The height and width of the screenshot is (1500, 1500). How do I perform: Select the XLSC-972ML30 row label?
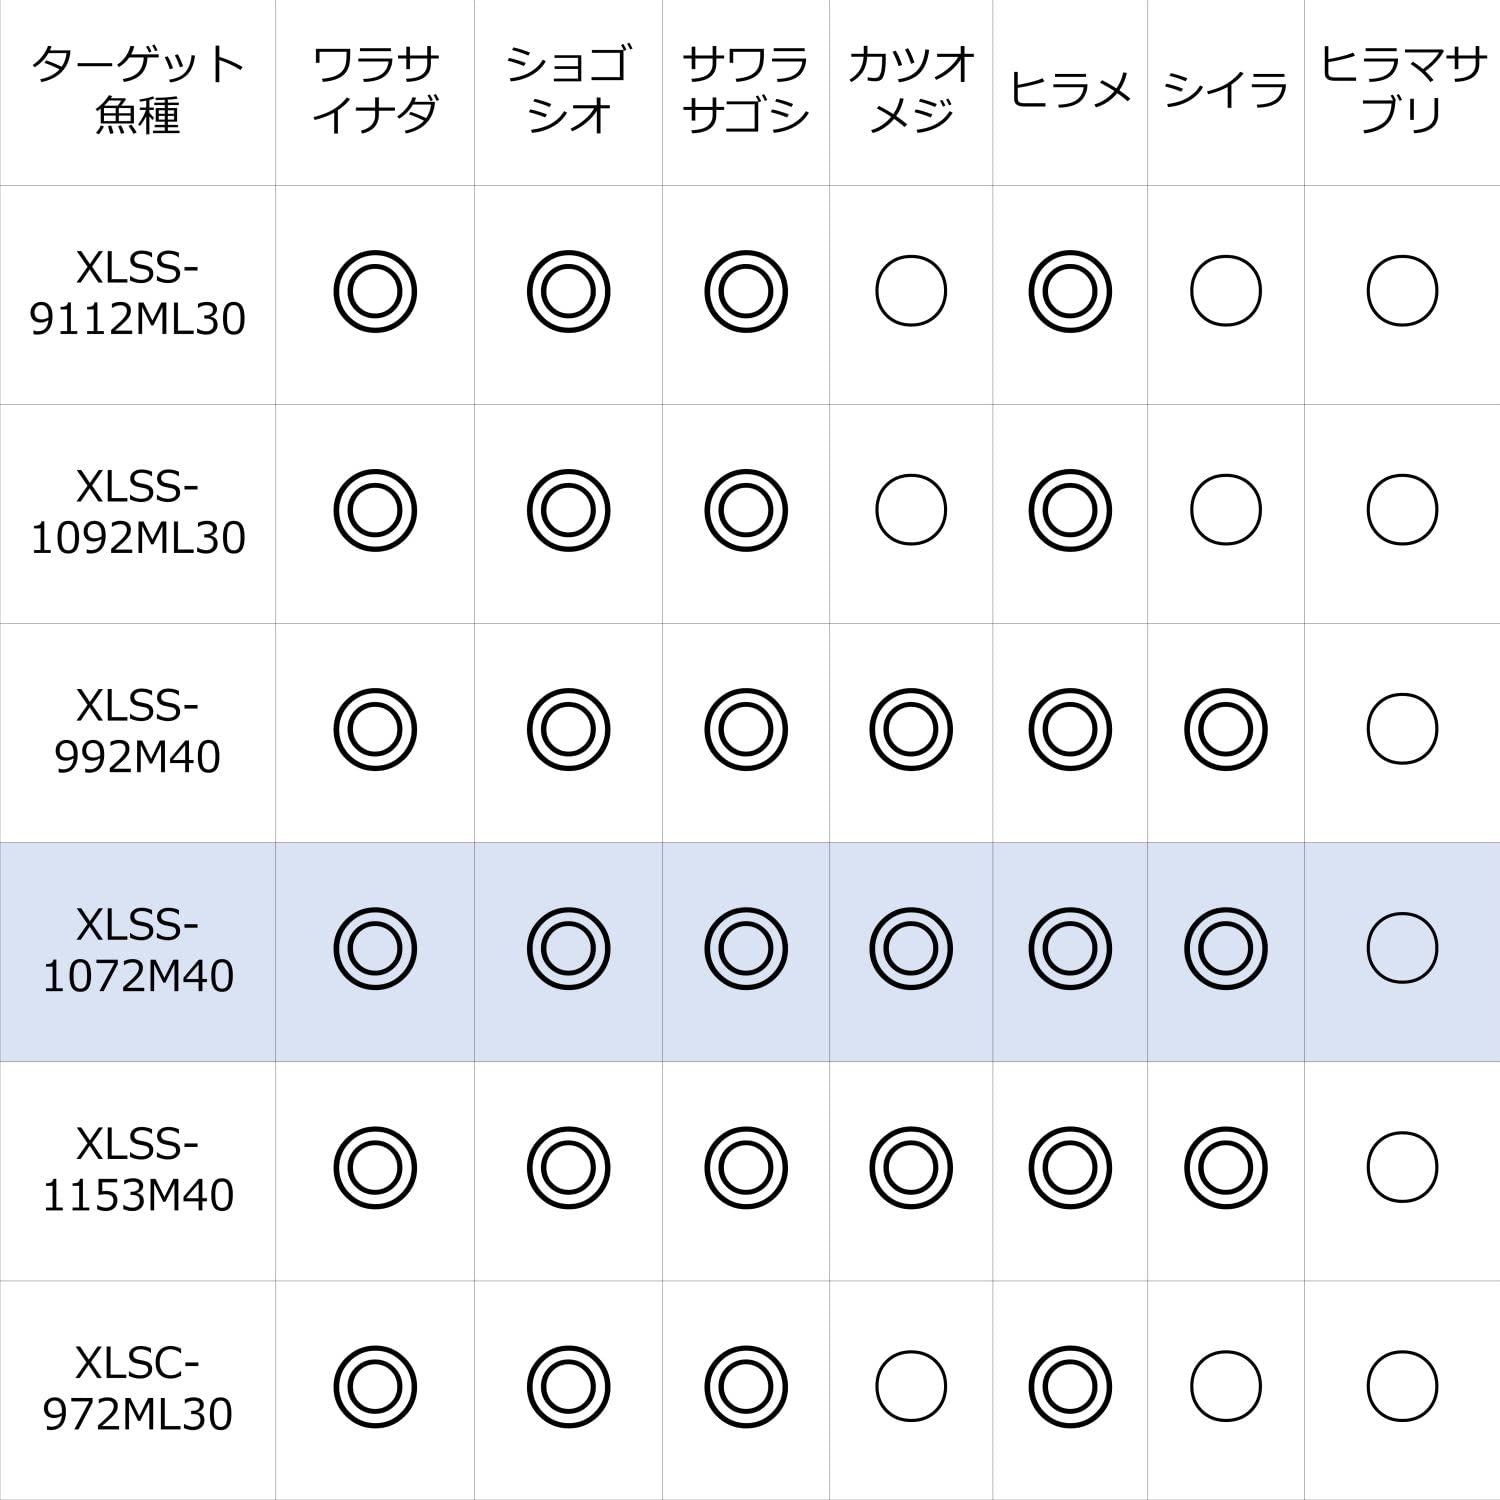click(x=138, y=1388)
